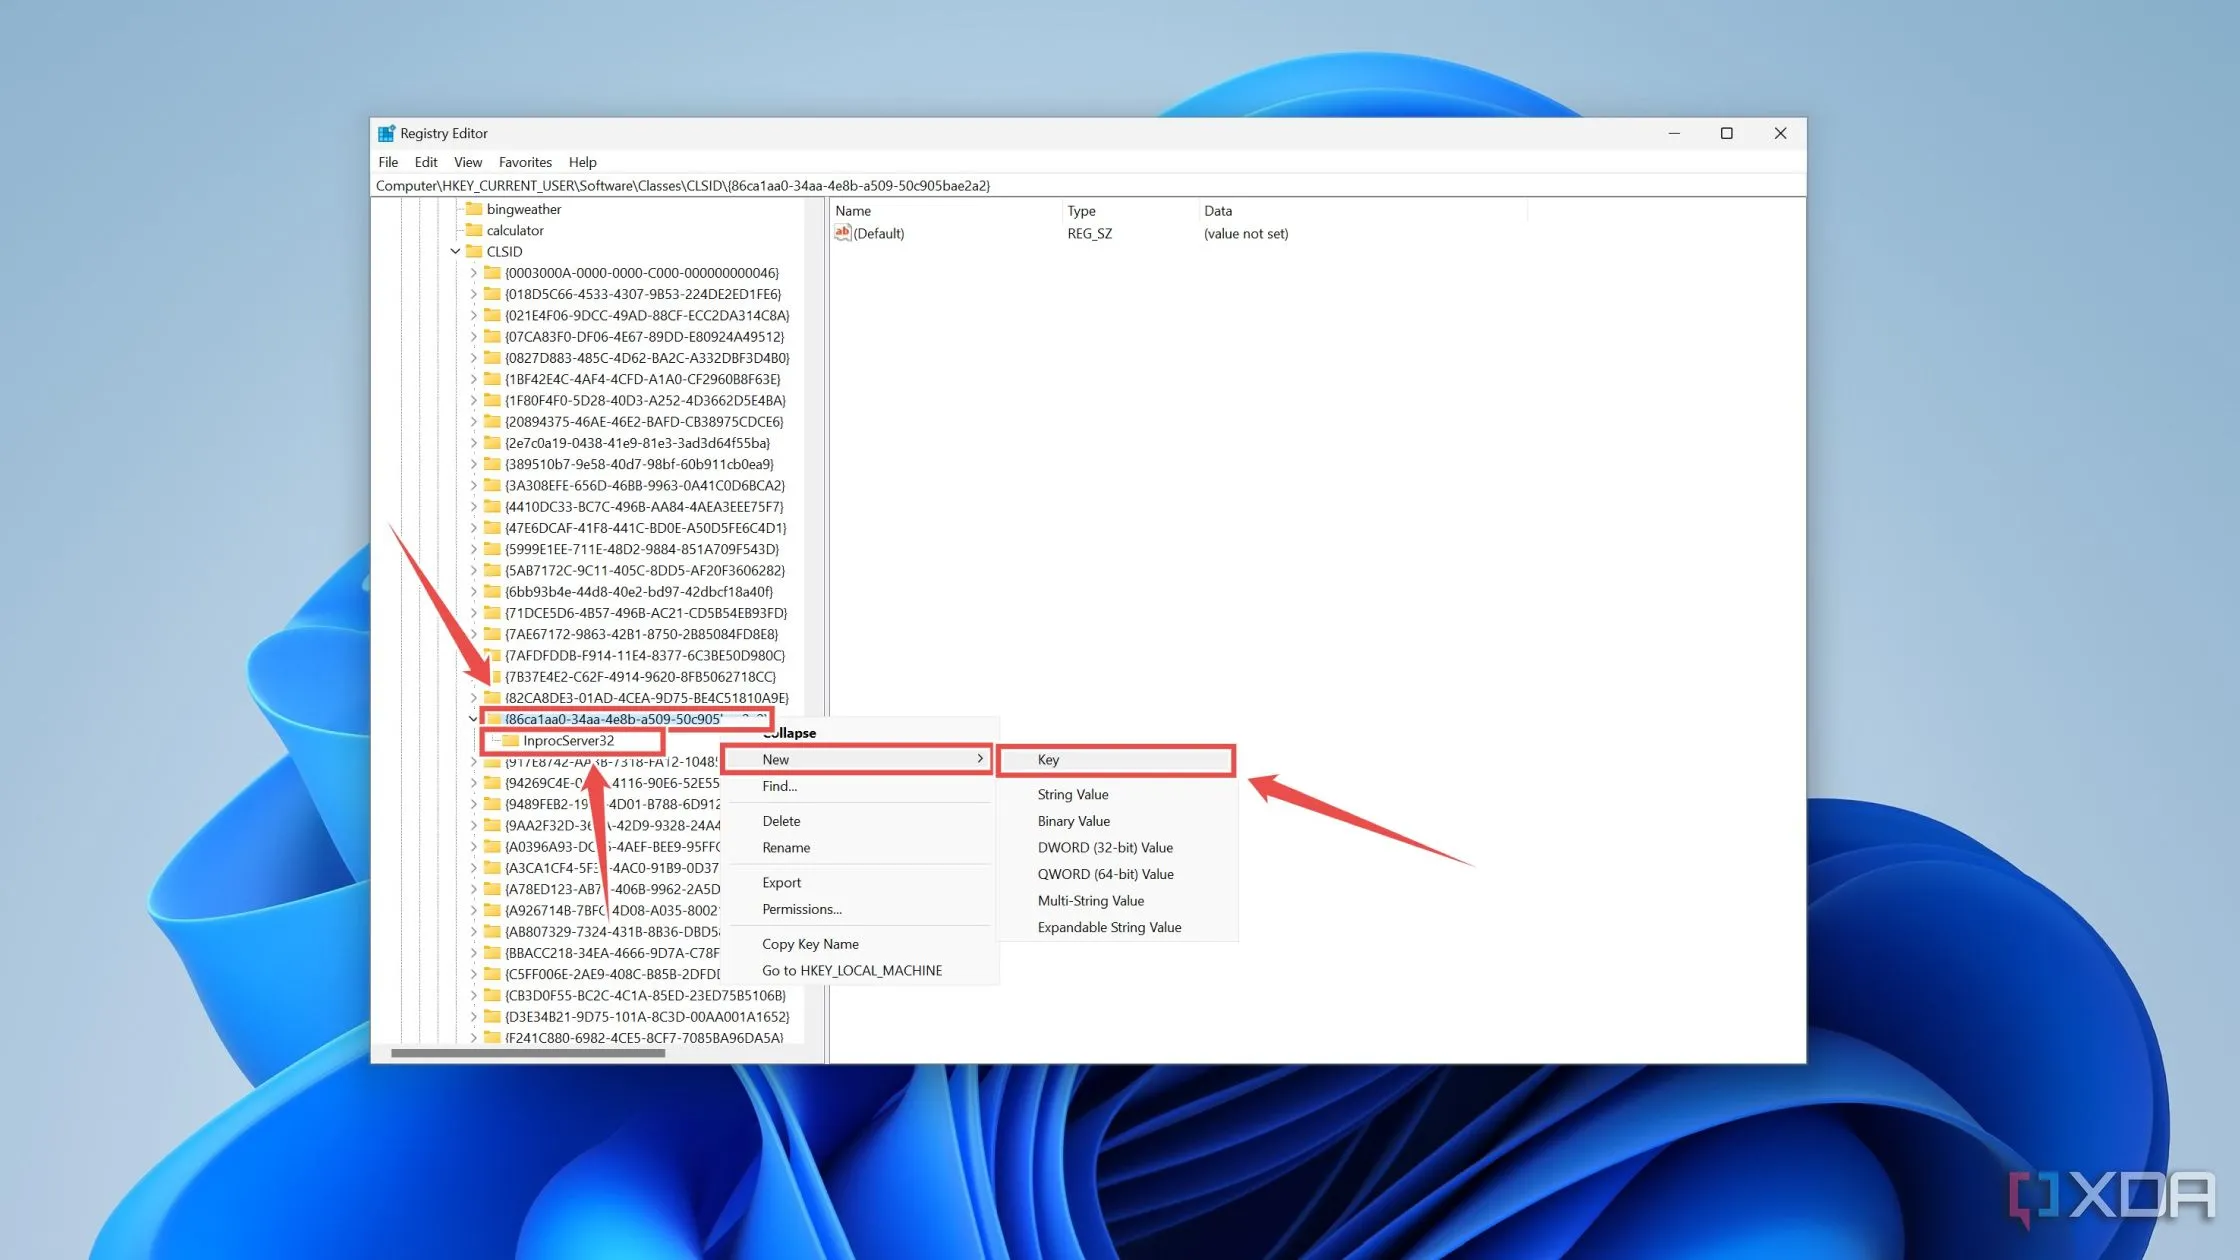Expand the {CB3D0F55-BC2C-4C1A-85ED-23ED75B5106B} key
Viewport: 2240px width, 1260px height.
point(474,996)
